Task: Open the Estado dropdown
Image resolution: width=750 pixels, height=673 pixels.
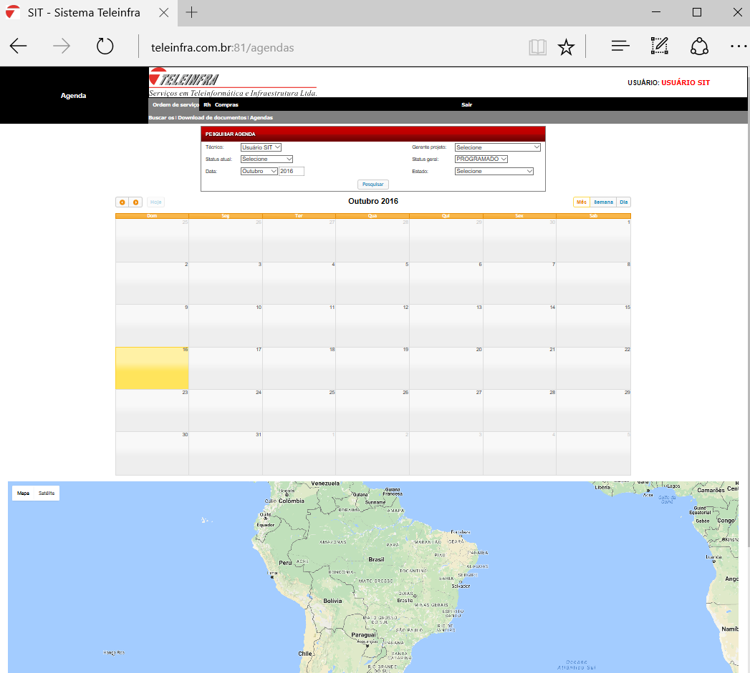Action: [494, 171]
